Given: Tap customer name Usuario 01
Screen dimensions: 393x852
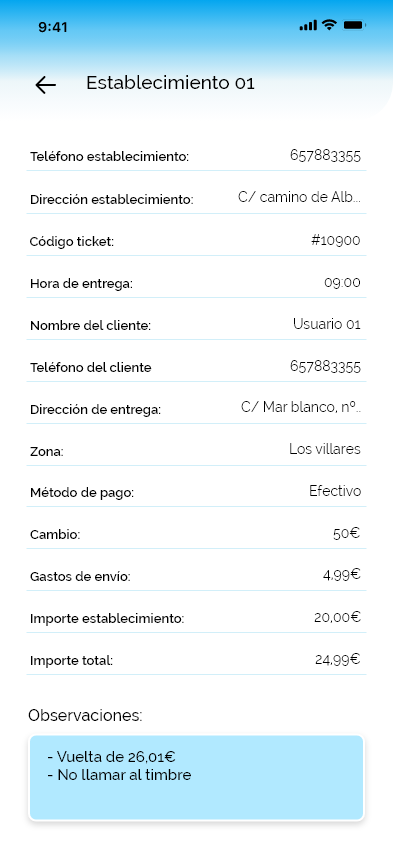Looking at the screenshot, I should [327, 324].
